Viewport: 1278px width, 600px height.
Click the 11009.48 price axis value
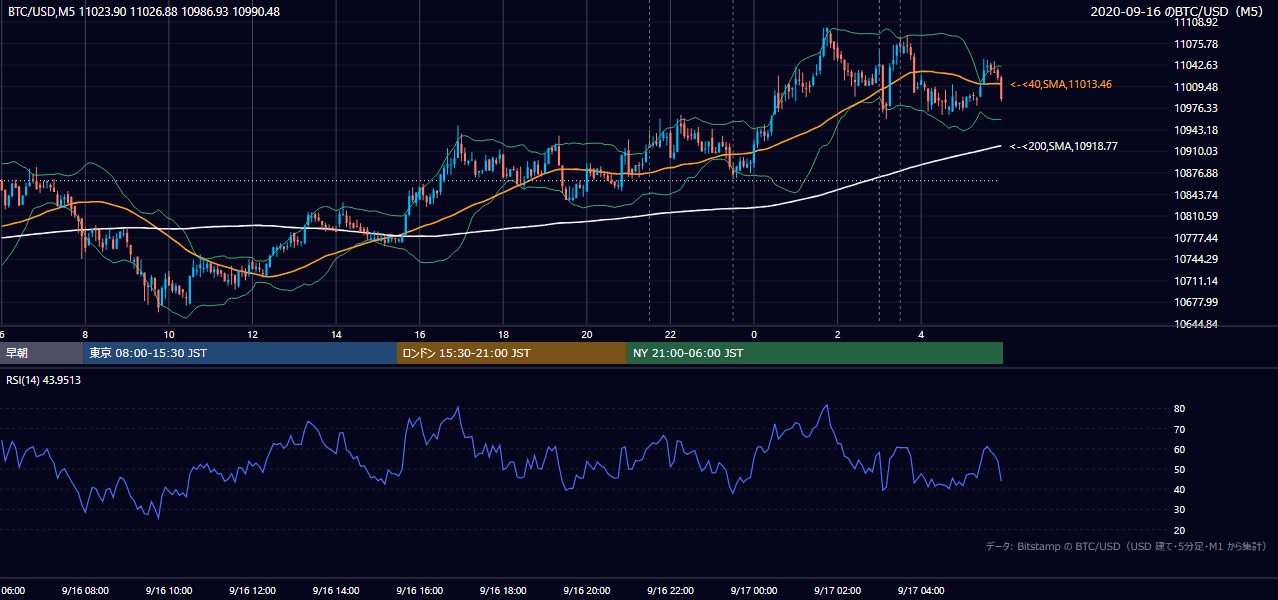[1196, 87]
